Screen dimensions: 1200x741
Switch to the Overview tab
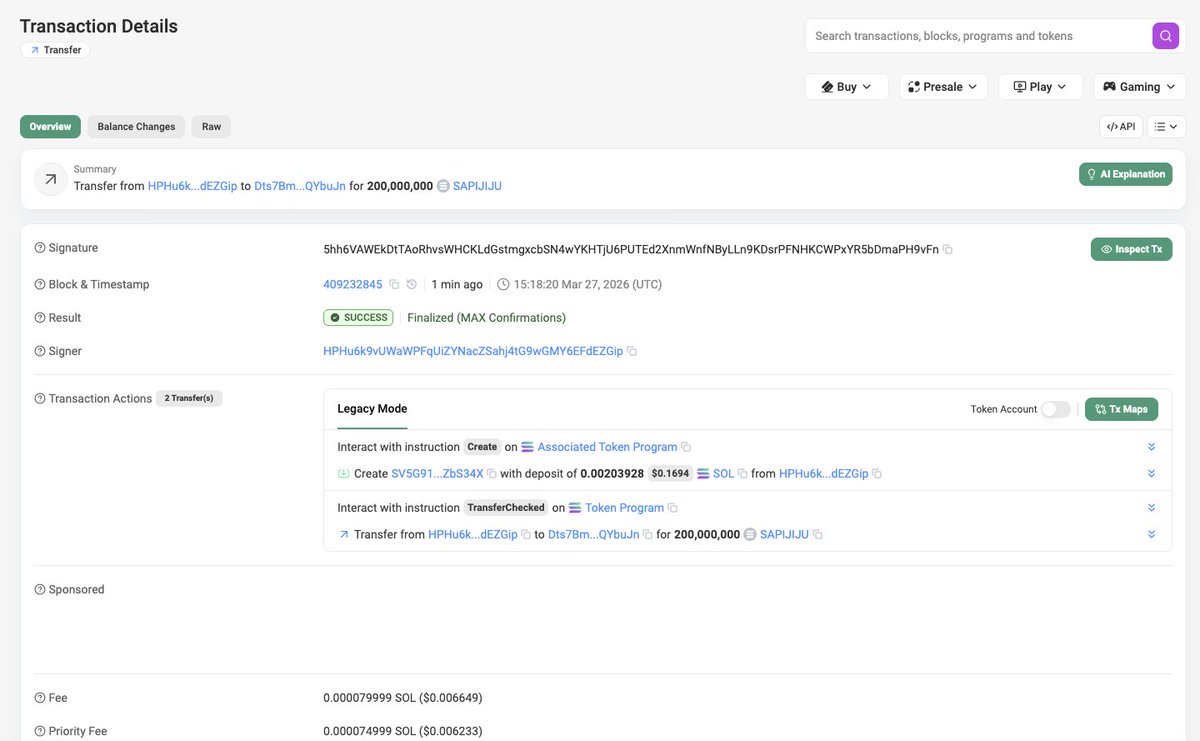coord(50,127)
